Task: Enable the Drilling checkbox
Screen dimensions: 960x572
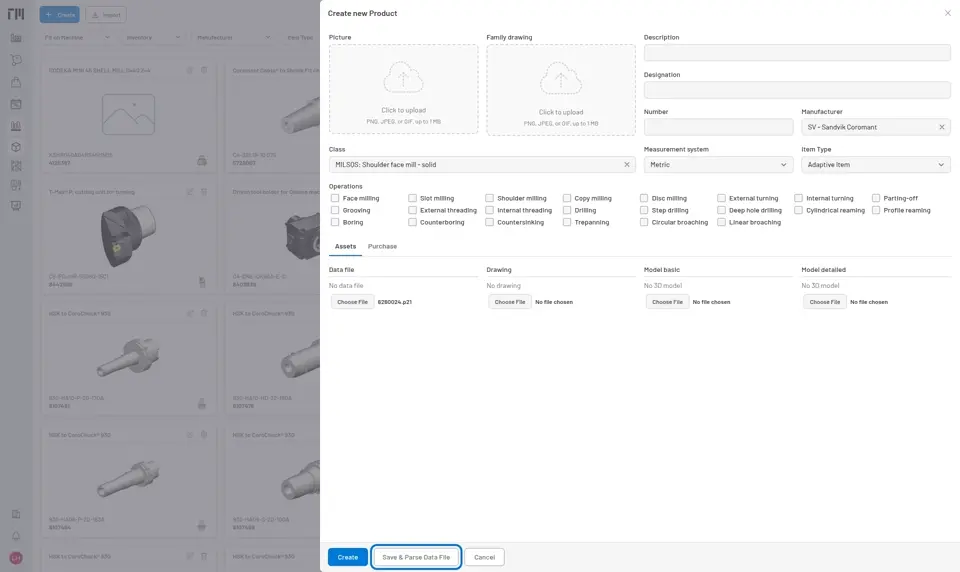Action: click(x=567, y=210)
